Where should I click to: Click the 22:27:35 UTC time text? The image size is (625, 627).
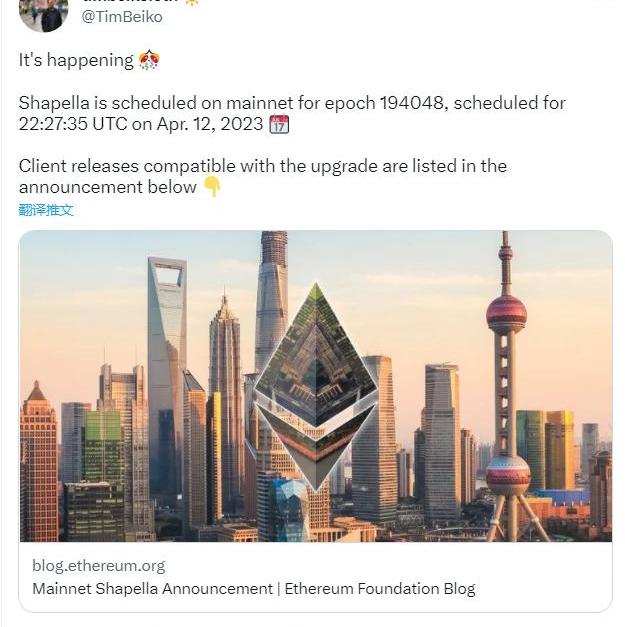point(73,124)
